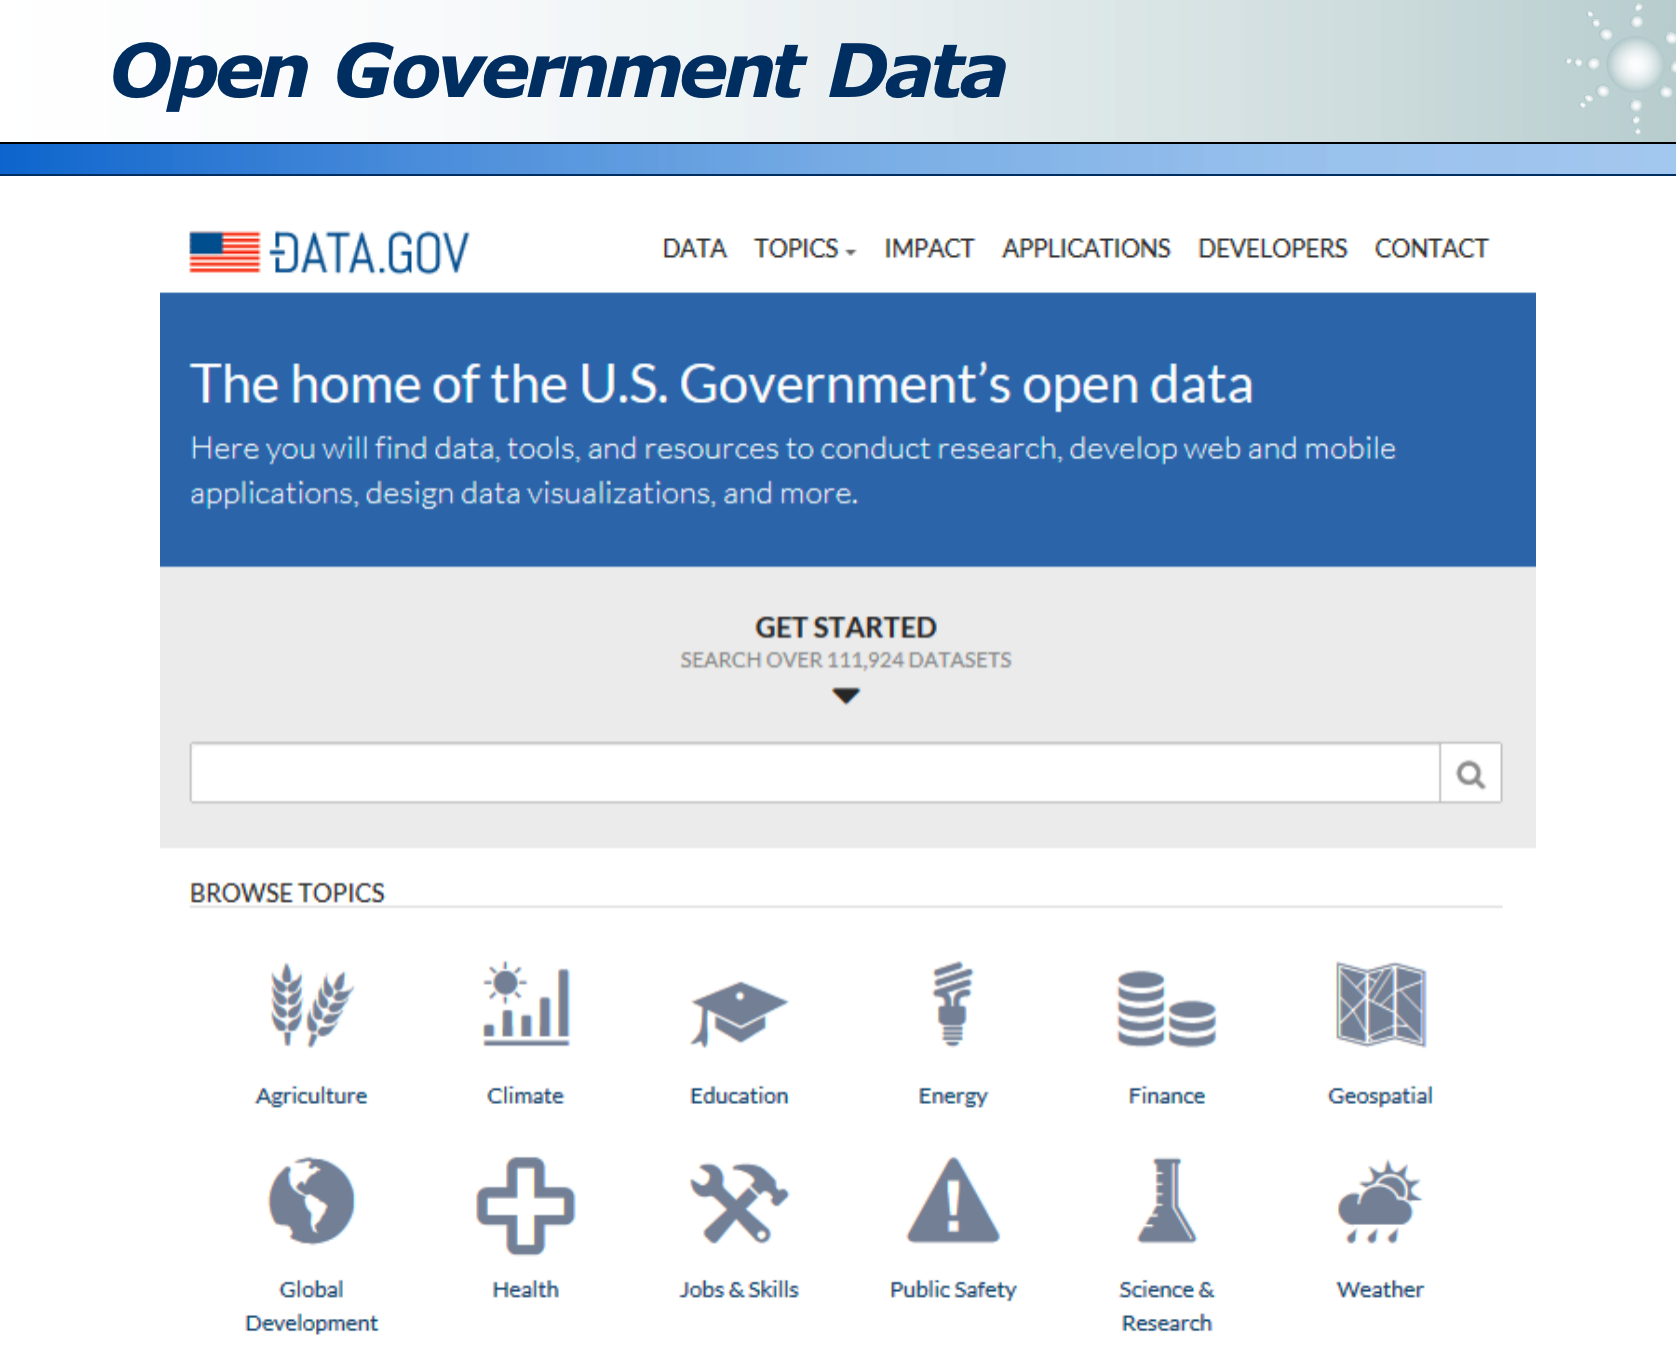
Task: Expand the TOPICS dropdown menu
Action: point(805,248)
